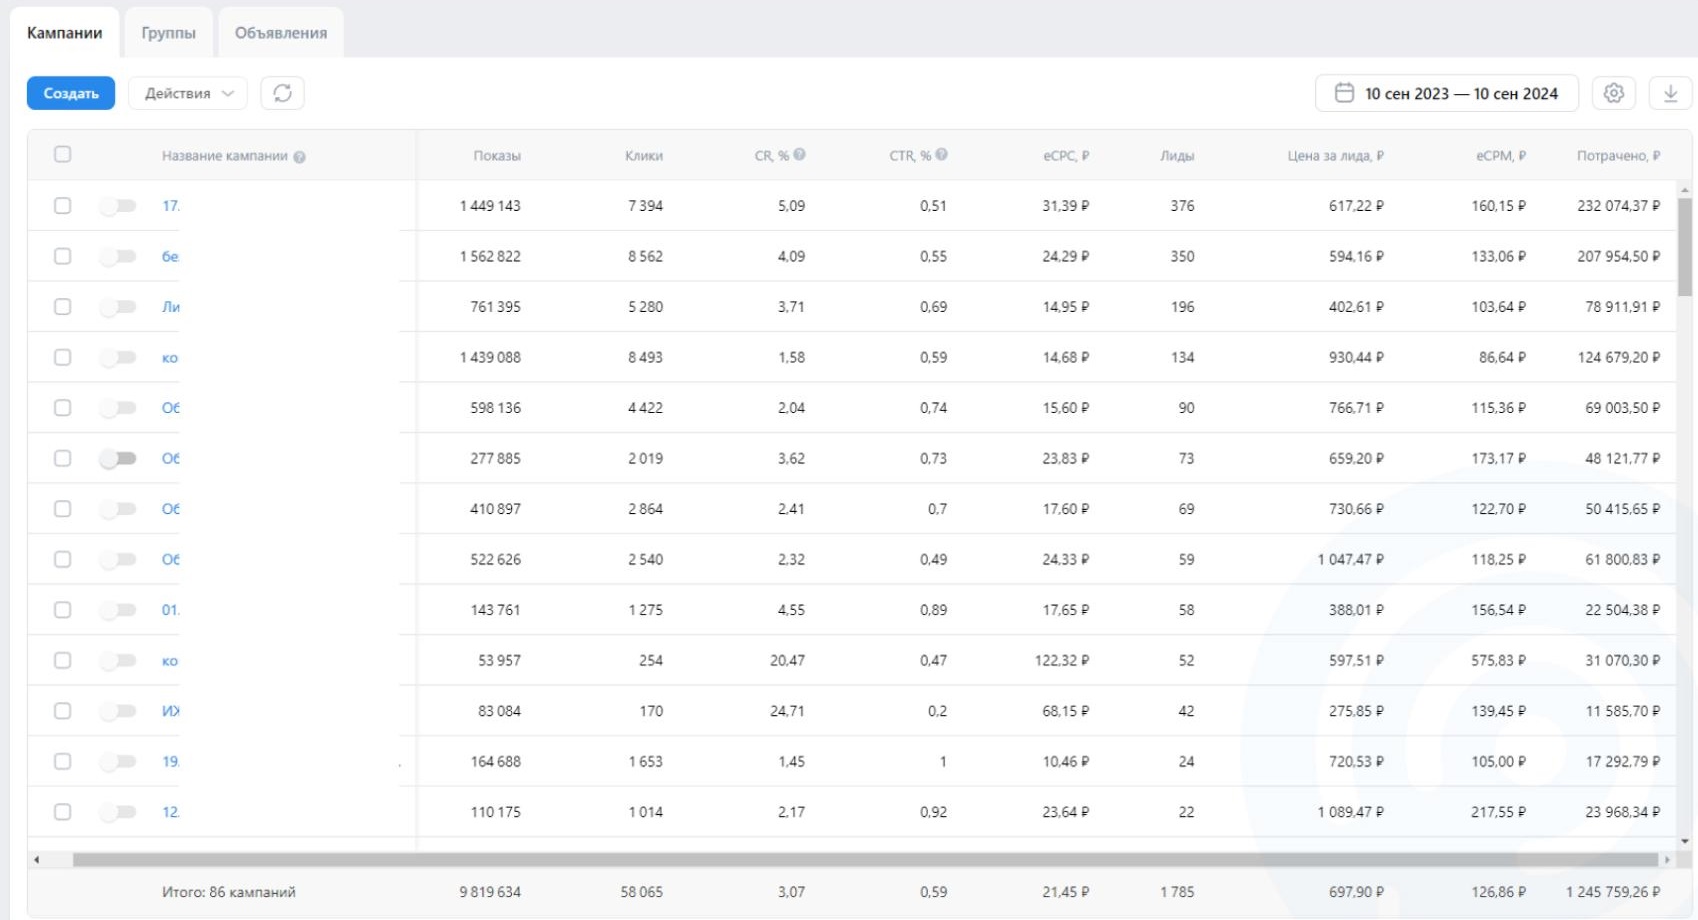This screenshot has width=1698, height=920.
Task: Tick the select-all checkbox in table header
Action: pyautogui.click(x=62, y=155)
